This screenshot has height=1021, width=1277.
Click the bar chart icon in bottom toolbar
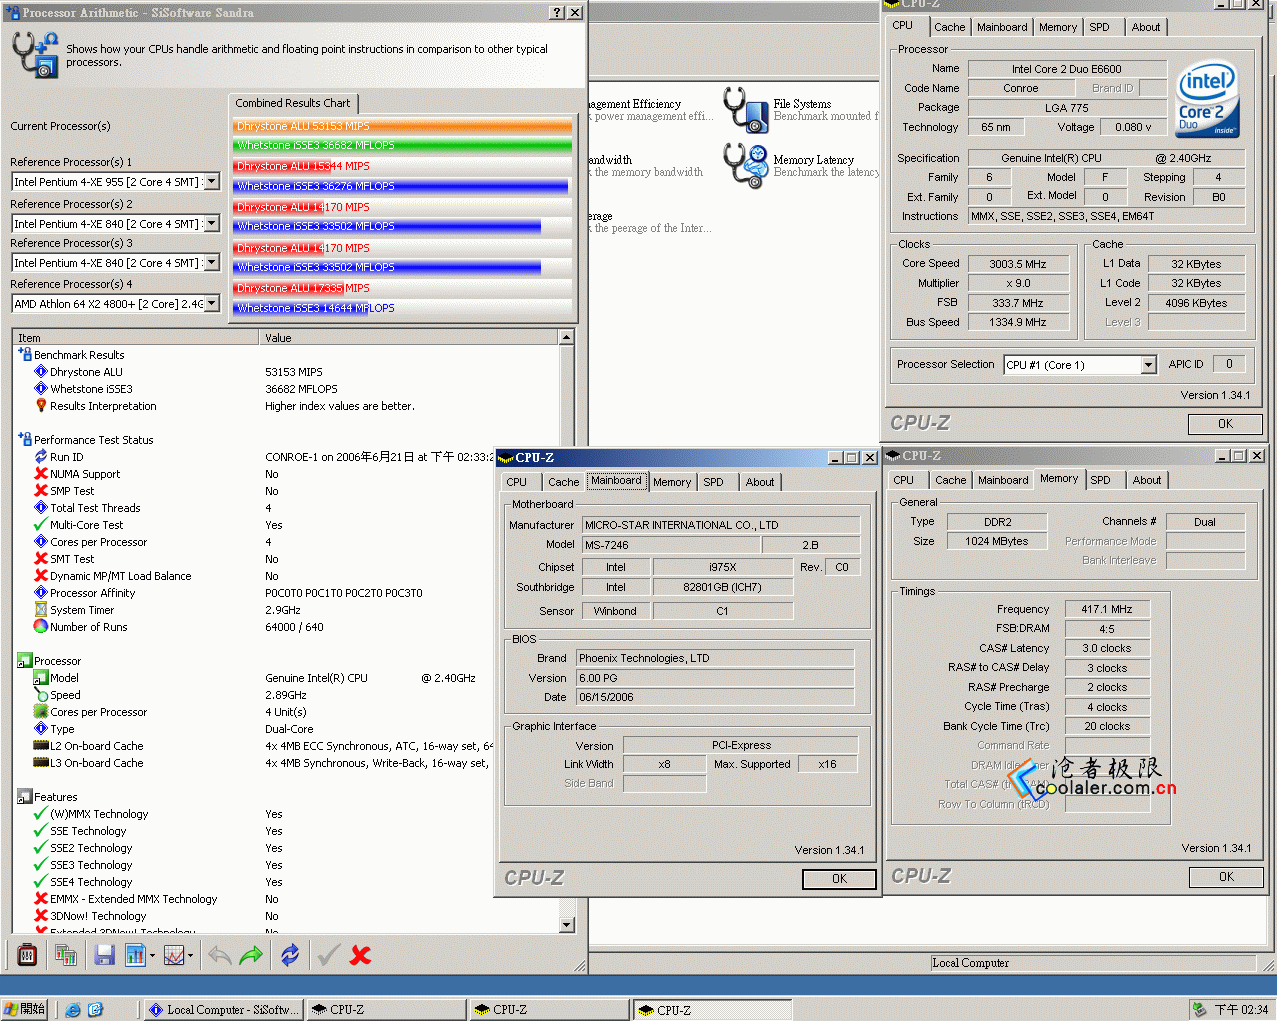pos(135,955)
